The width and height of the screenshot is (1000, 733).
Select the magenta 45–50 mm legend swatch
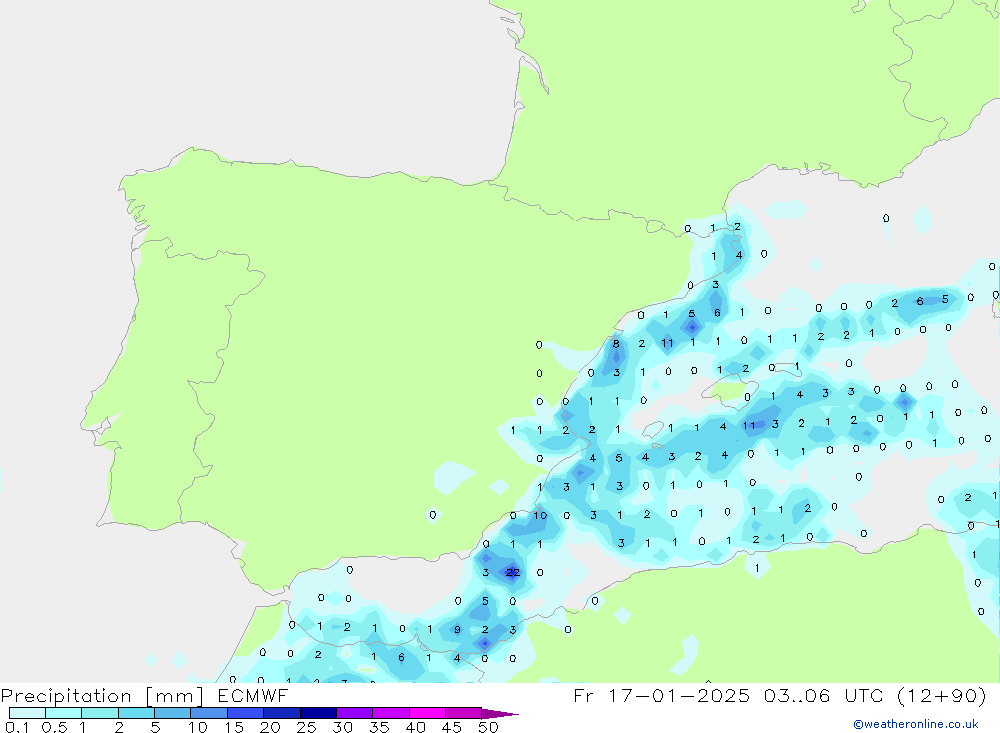pos(462,713)
